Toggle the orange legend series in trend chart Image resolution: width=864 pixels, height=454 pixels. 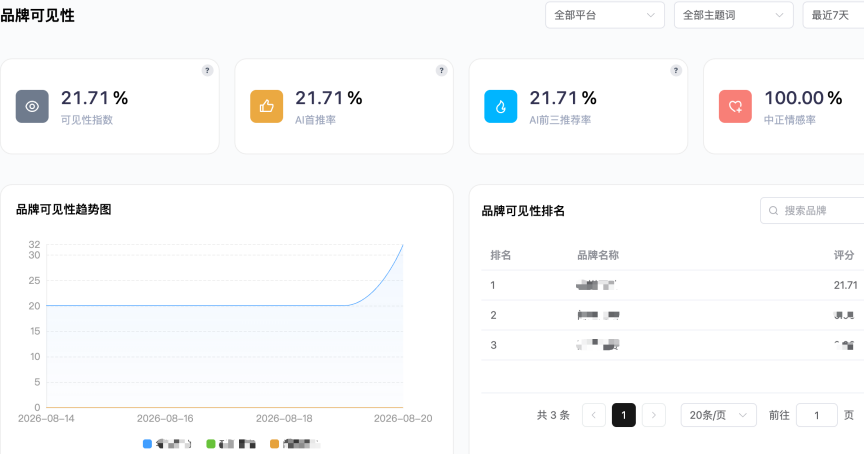295,444
